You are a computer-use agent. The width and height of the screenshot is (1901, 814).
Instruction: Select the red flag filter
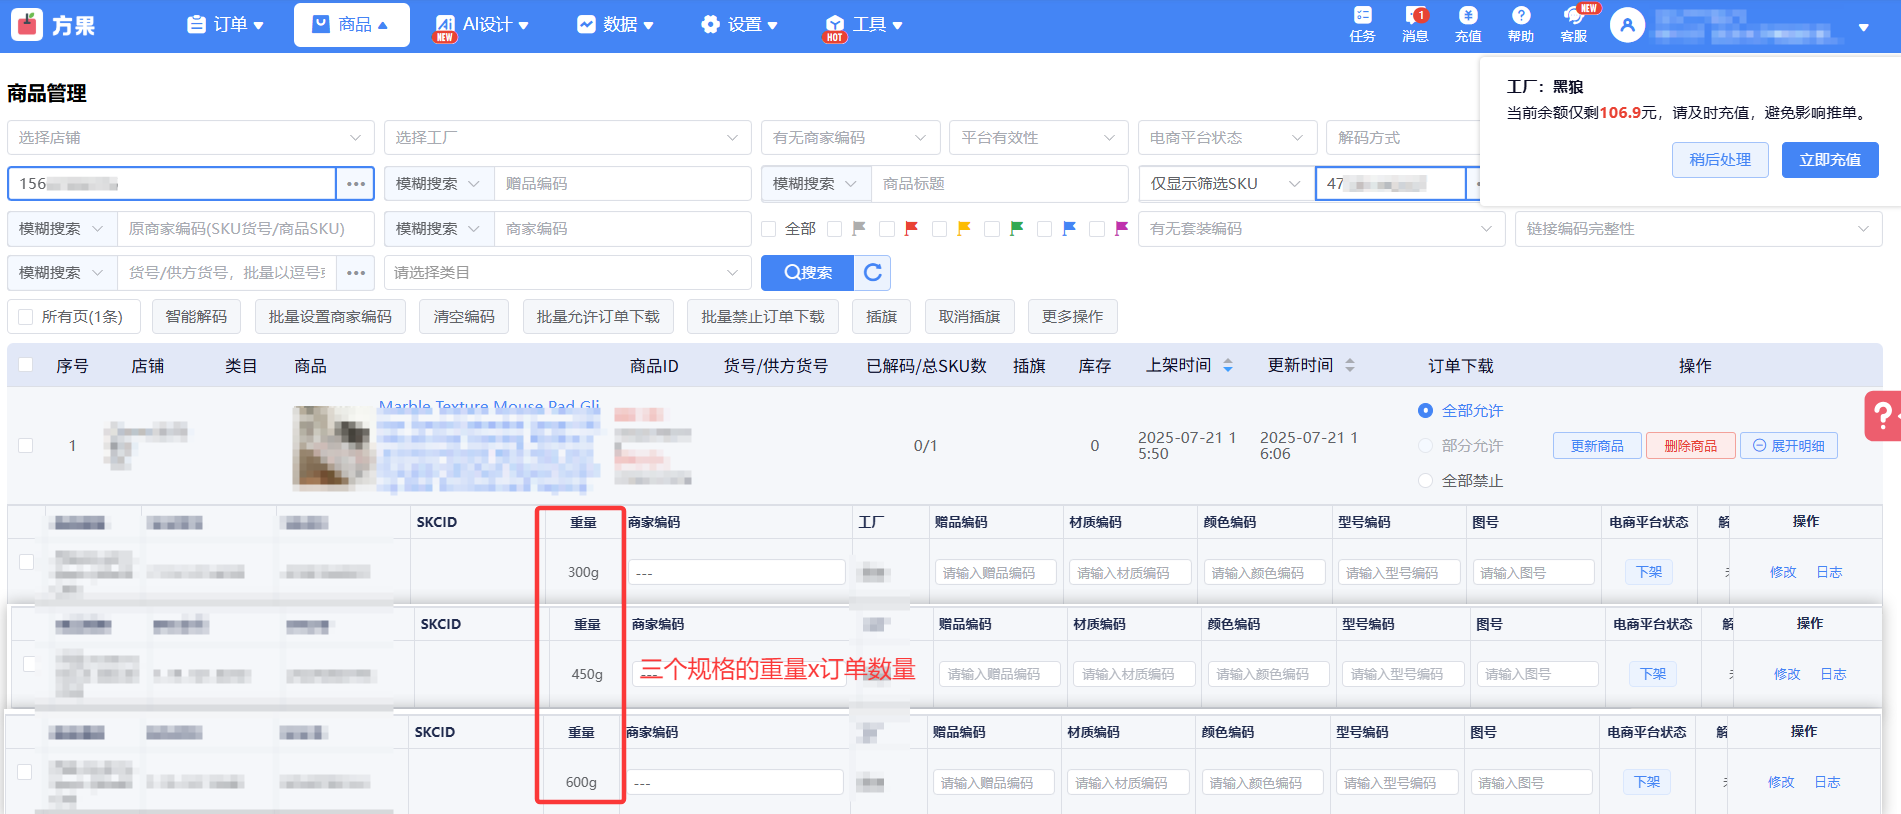point(911,229)
